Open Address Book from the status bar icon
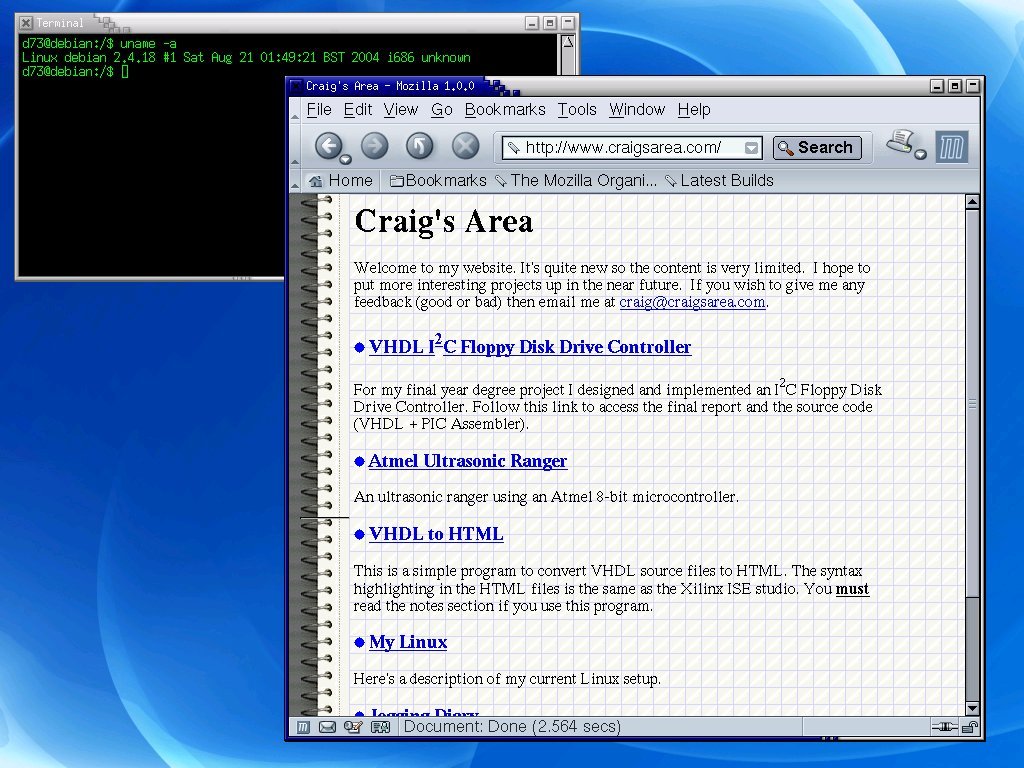This screenshot has width=1024, height=768. tap(380, 727)
